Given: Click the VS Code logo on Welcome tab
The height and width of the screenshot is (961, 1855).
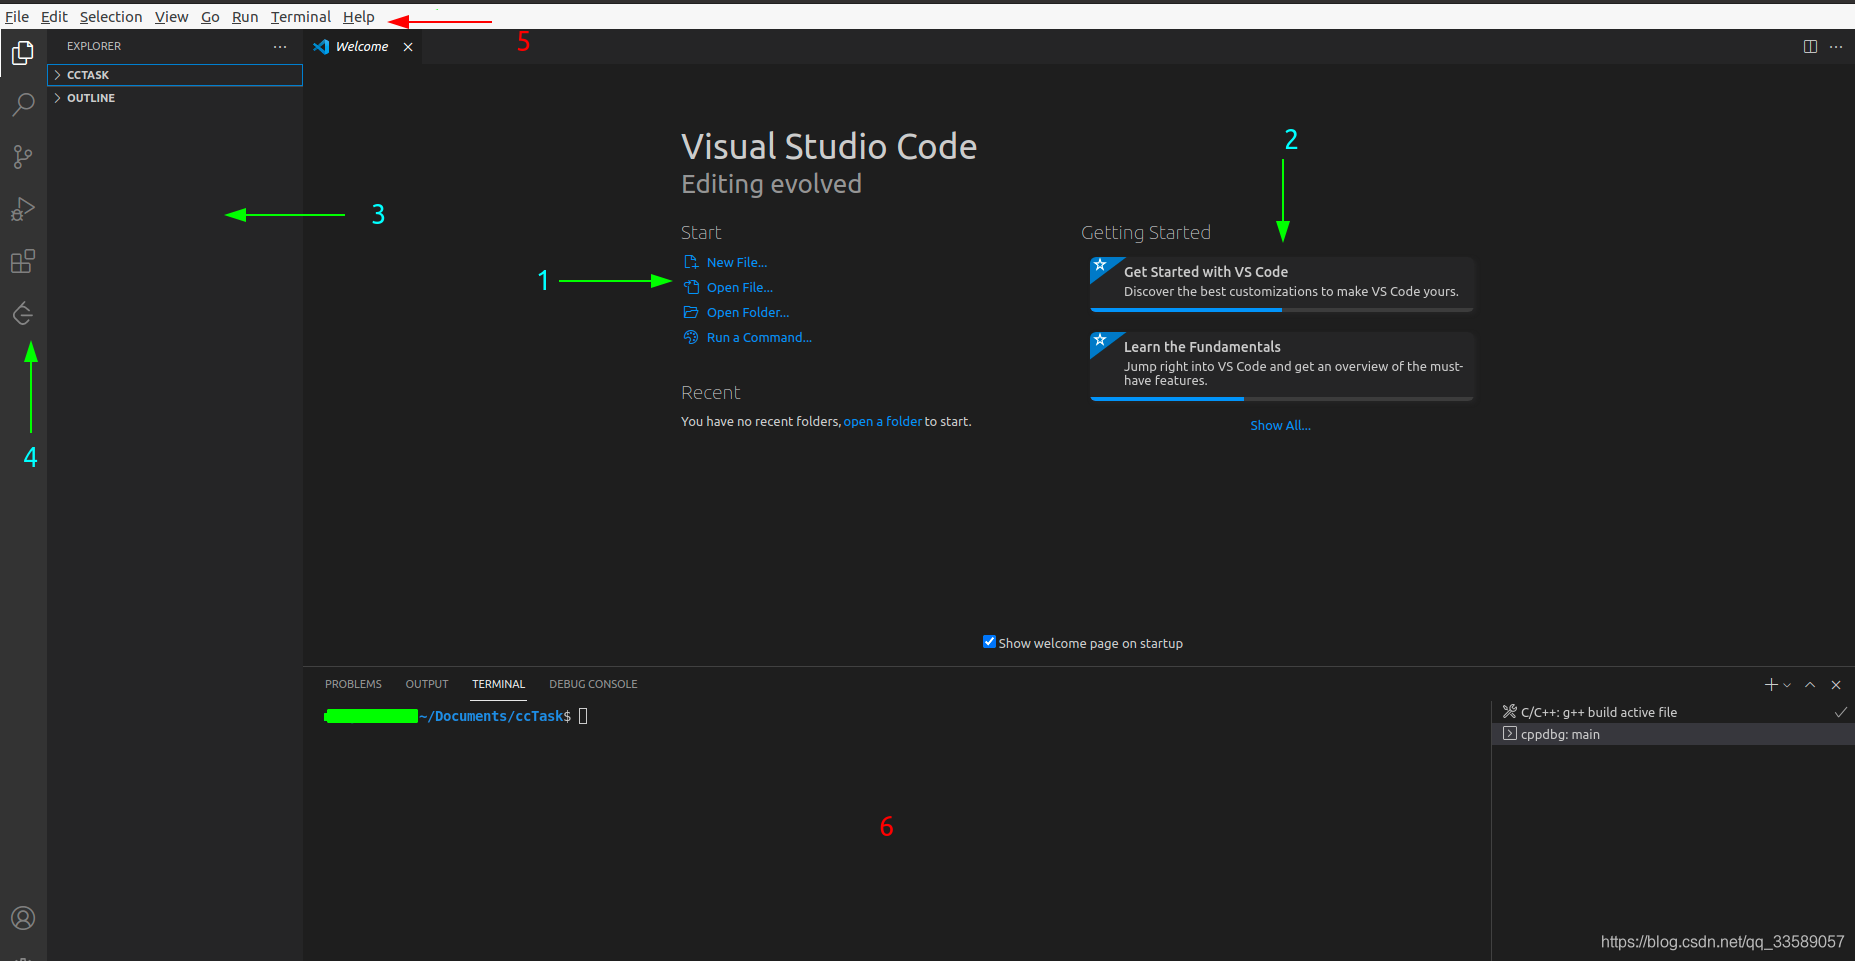Looking at the screenshot, I should tap(321, 47).
